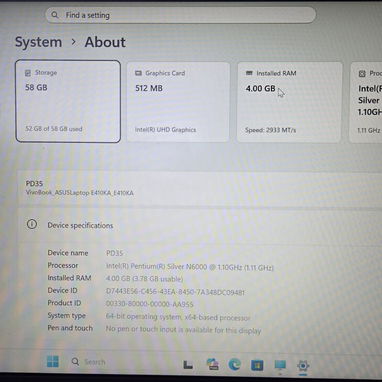Collapse the Device specifications section
382x382 pixels.
pos(200,225)
